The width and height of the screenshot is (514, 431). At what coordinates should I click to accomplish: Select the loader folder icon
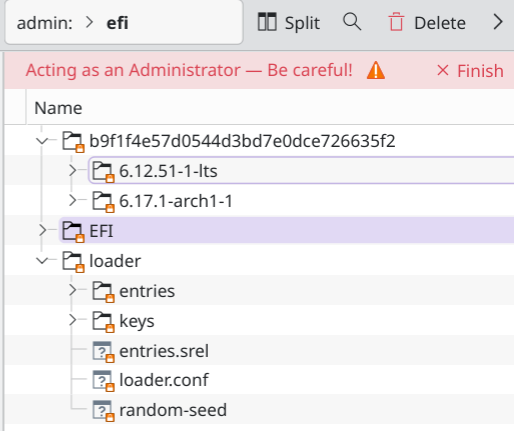73,262
